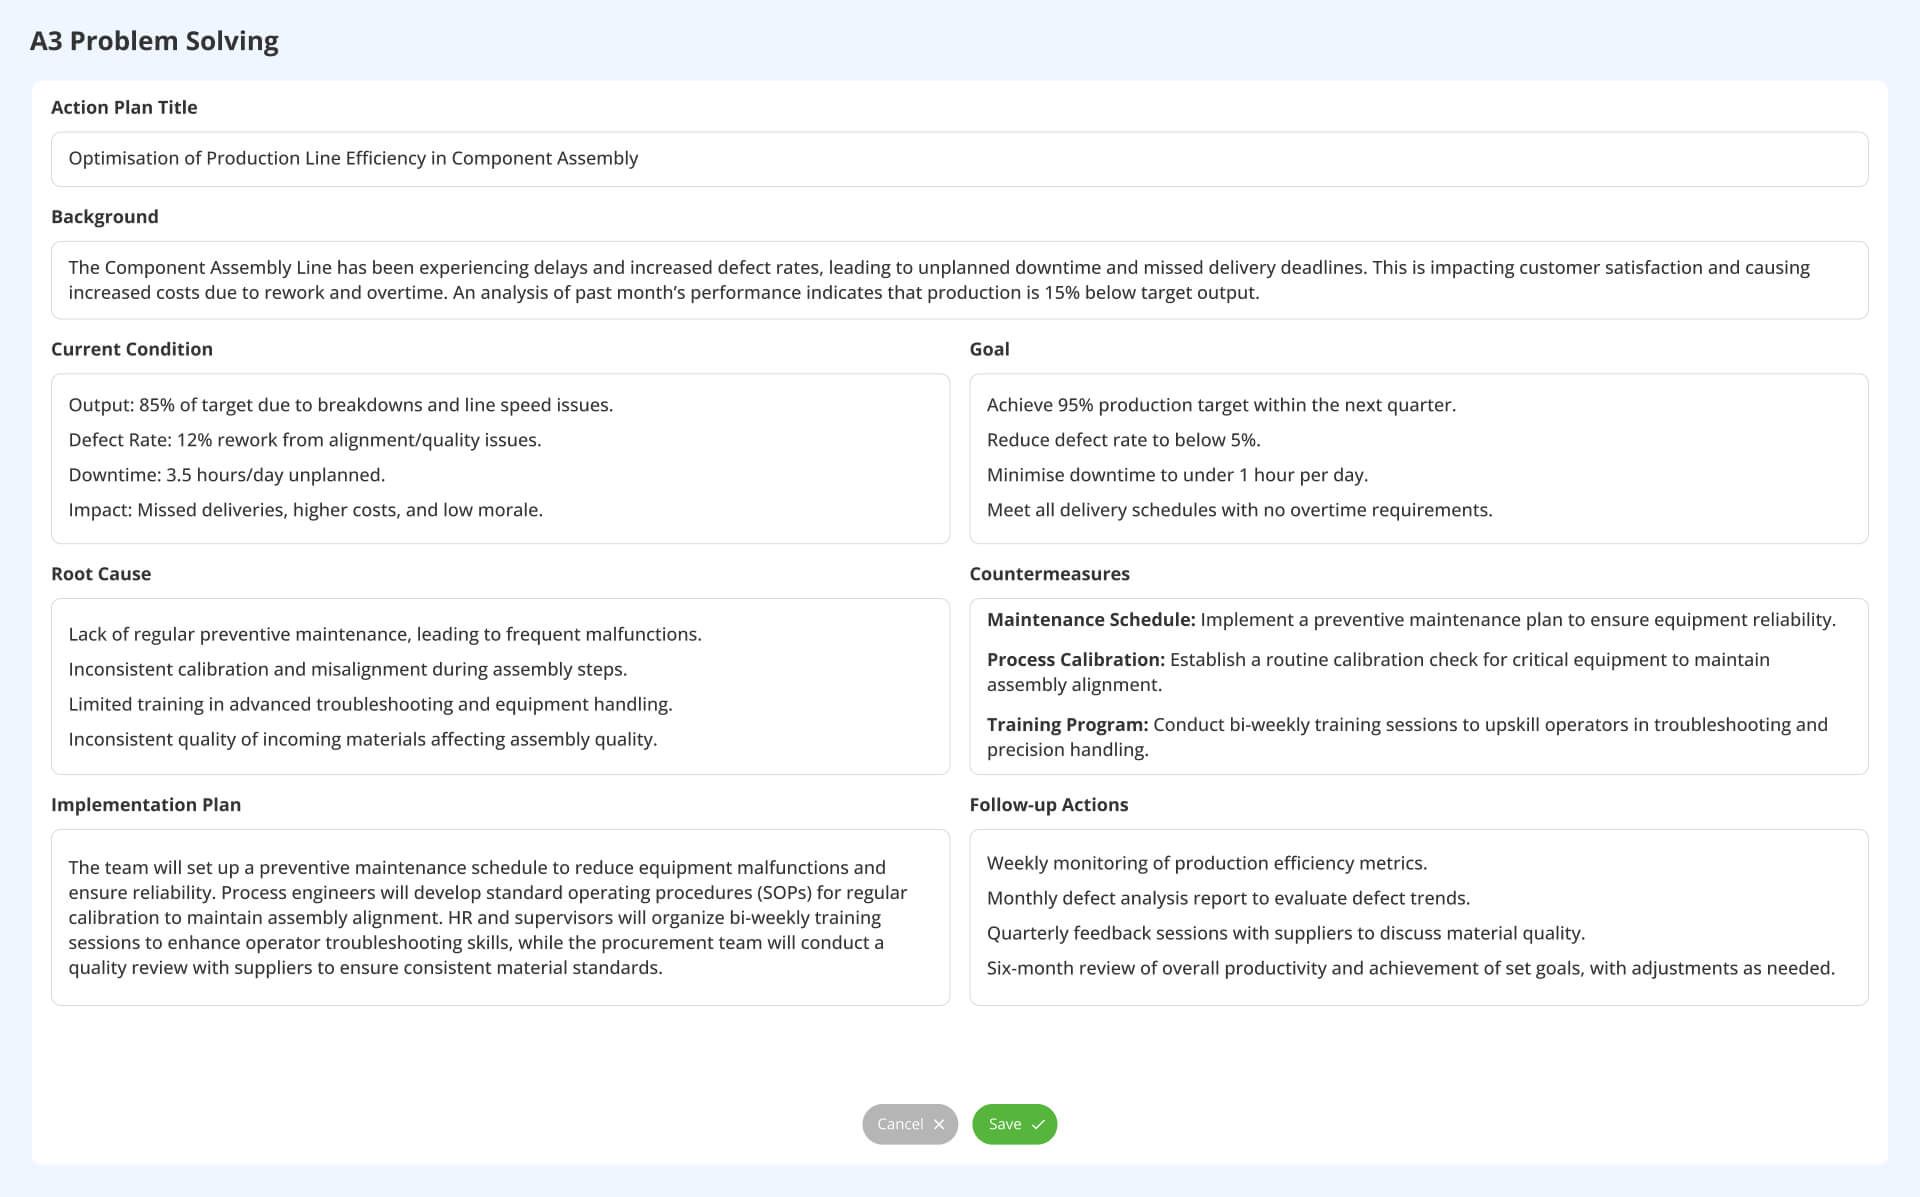
Task: Click inside the Current Condition text area
Action: click(x=500, y=457)
